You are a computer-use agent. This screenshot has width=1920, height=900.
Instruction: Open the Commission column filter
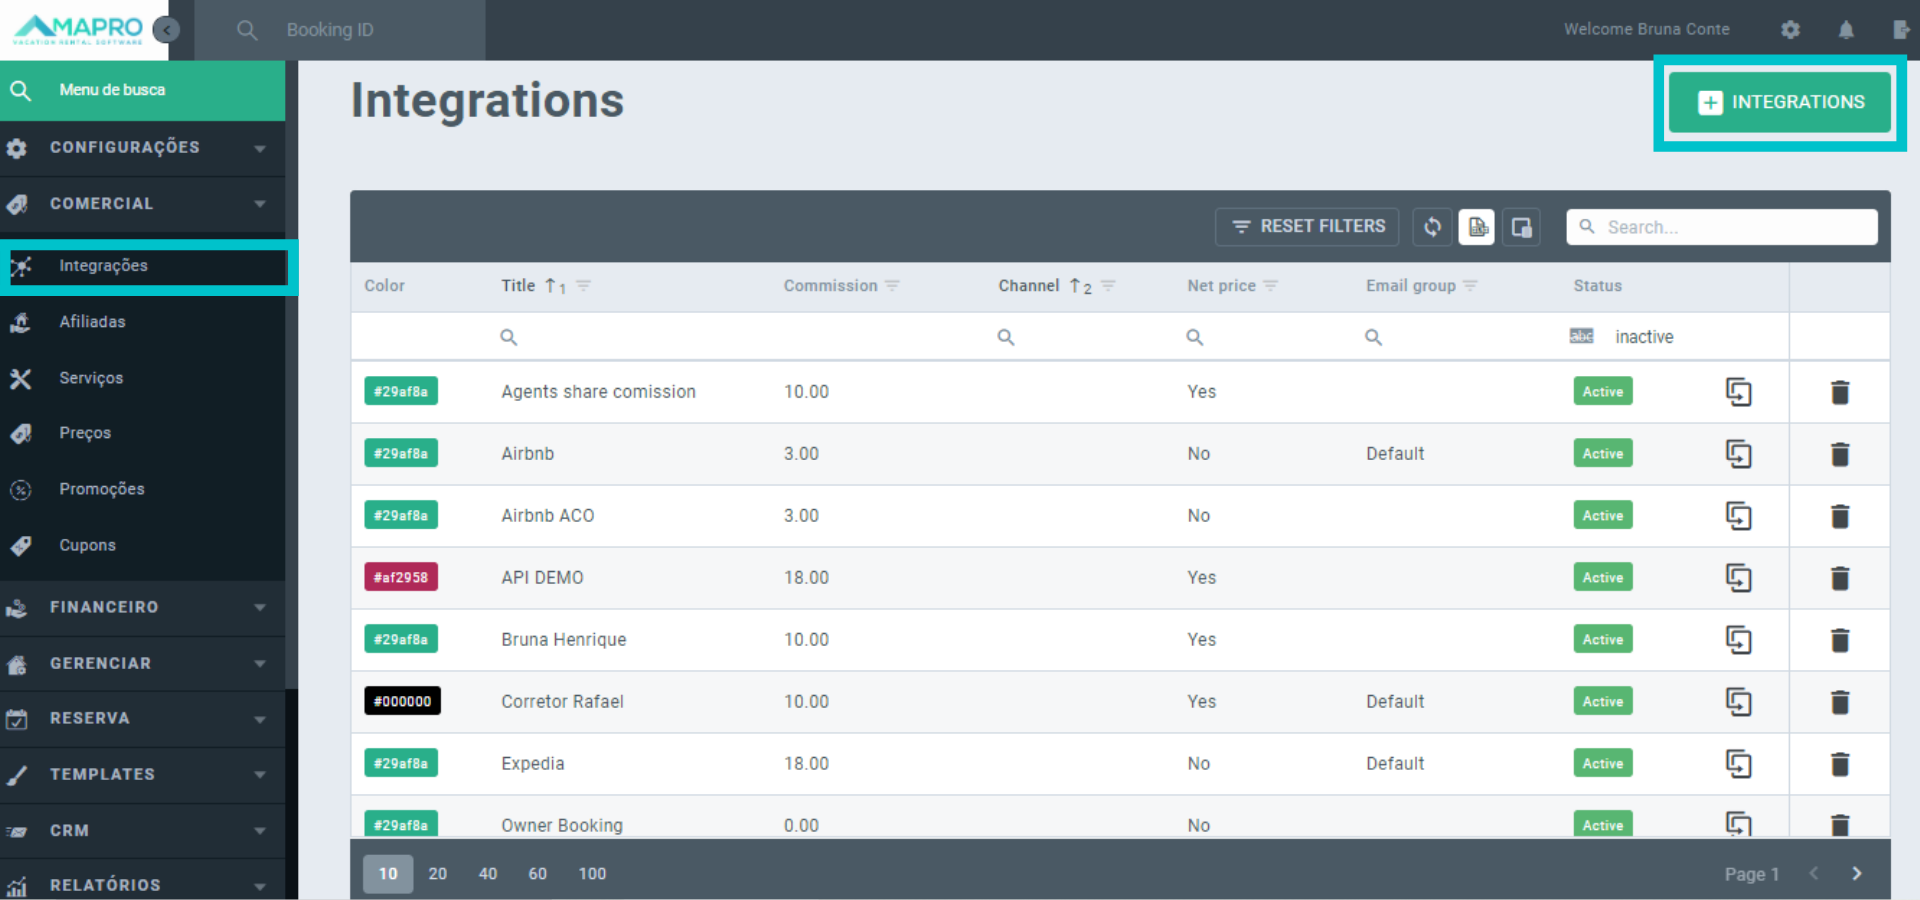(x=892, y=286)
